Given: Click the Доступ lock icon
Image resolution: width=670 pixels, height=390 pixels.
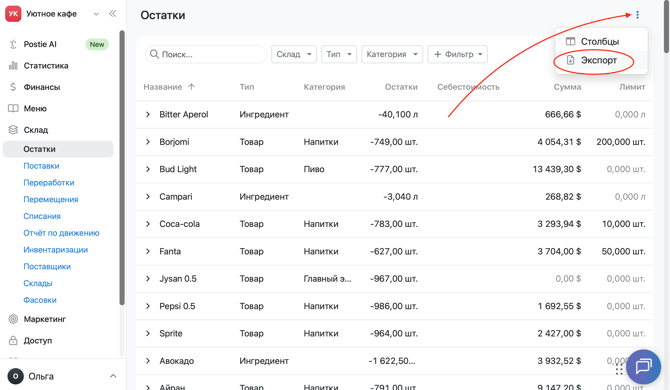Looking at the screenshot, I should pos(13,340).
